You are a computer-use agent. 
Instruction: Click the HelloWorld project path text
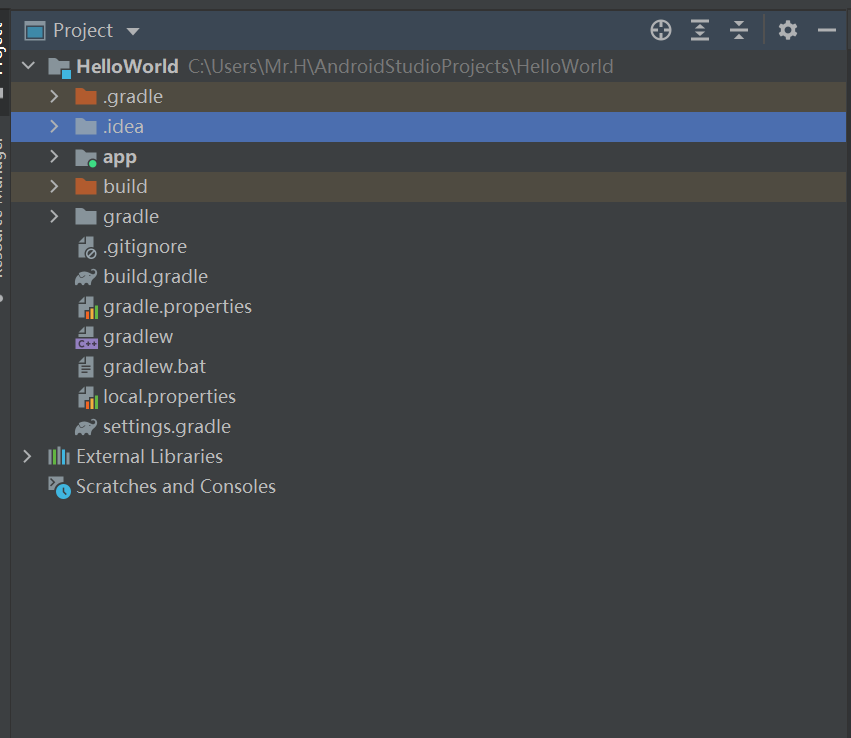(x=401, y=66)
